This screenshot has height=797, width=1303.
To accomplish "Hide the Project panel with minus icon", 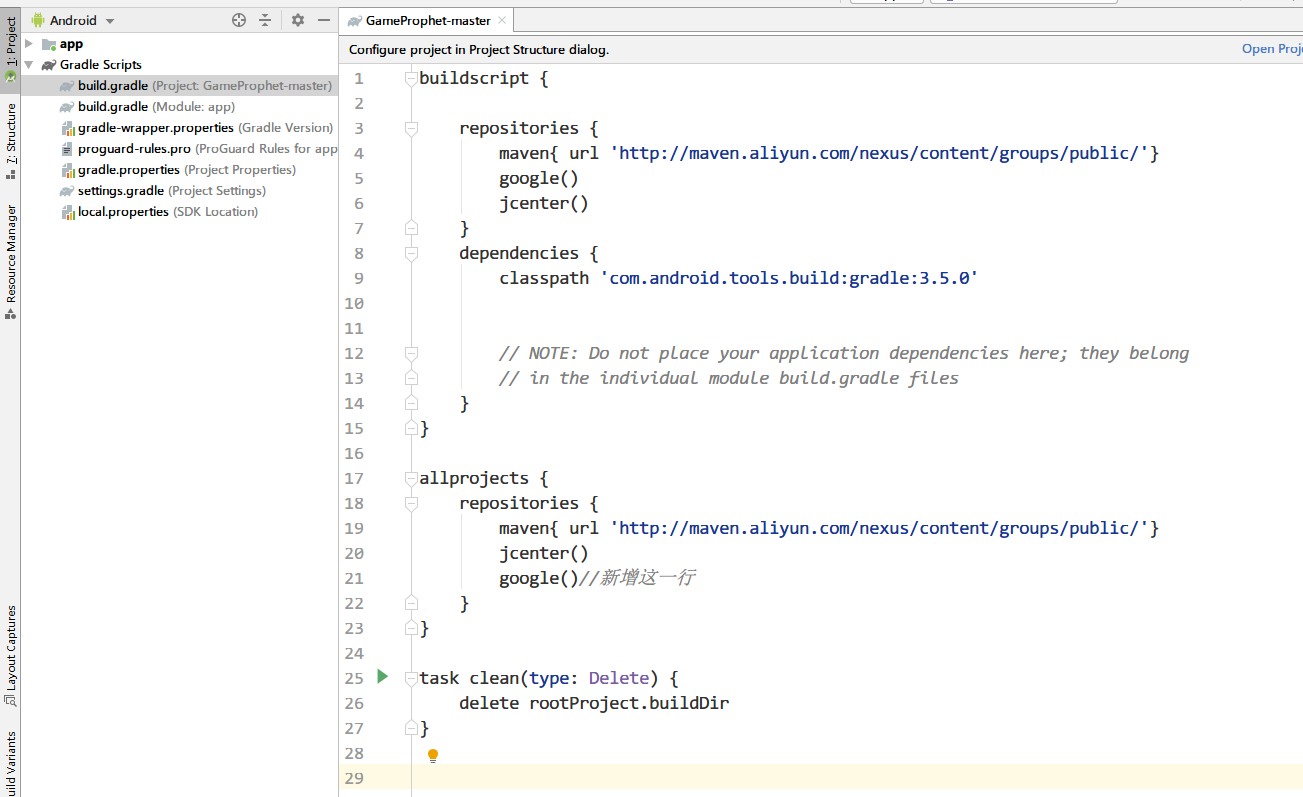I will point(323,20).
